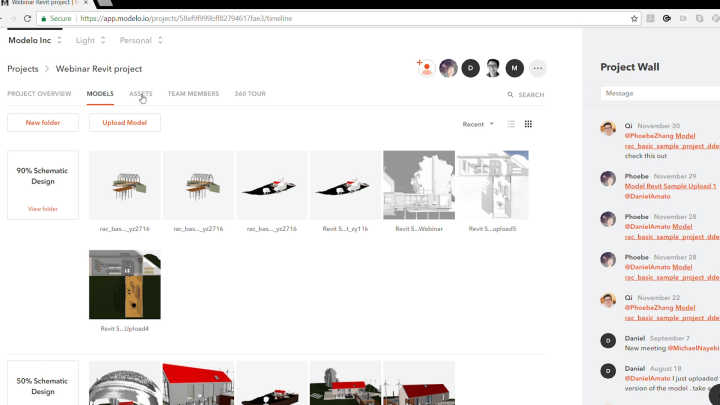Image resolution: width=720 pixels, height=405 pixels.
Task: Select the Models tab
Action: [x=100, y=94]
